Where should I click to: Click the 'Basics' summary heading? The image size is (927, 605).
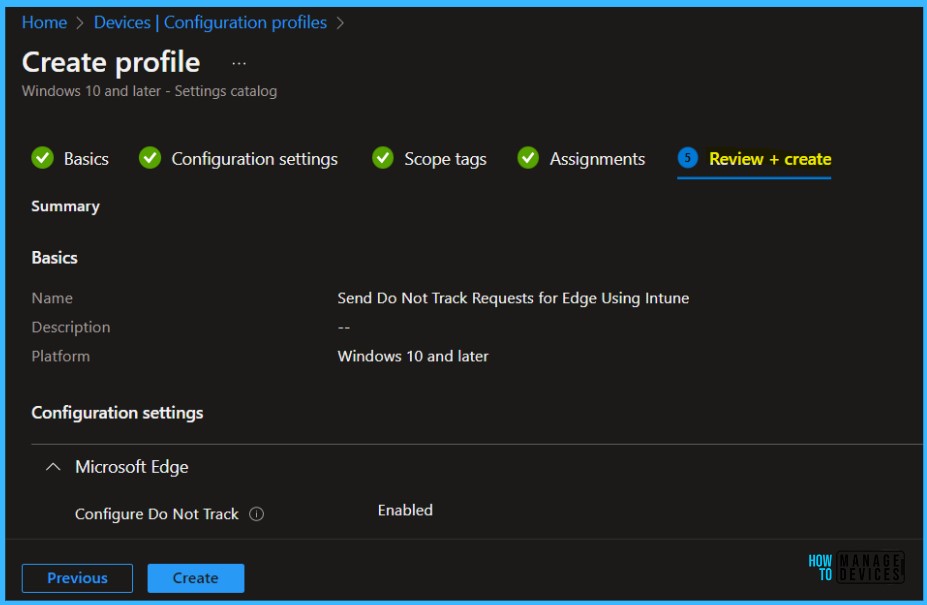[x=54, y=258]
